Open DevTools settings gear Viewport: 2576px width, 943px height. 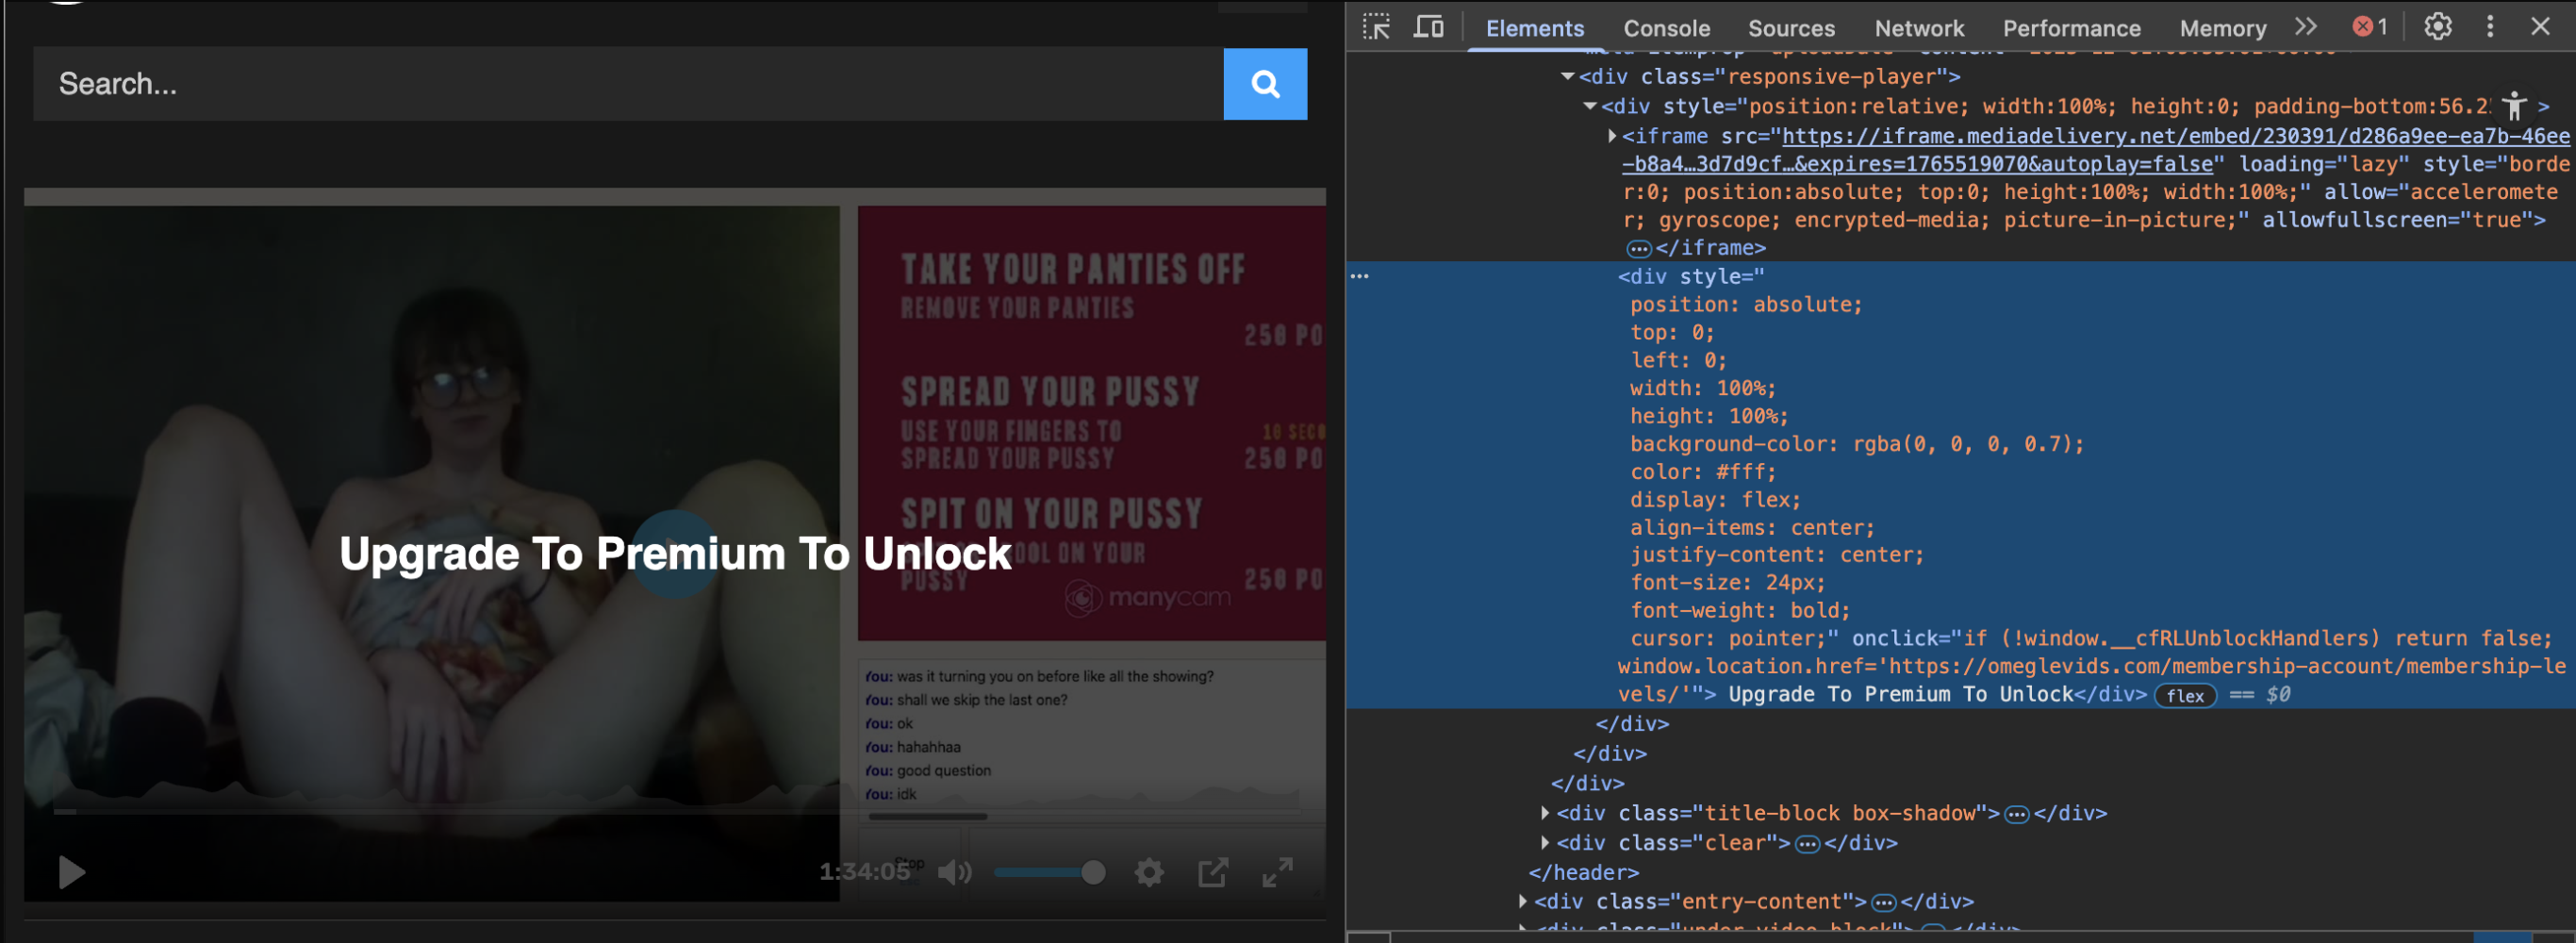(2437, 27)
